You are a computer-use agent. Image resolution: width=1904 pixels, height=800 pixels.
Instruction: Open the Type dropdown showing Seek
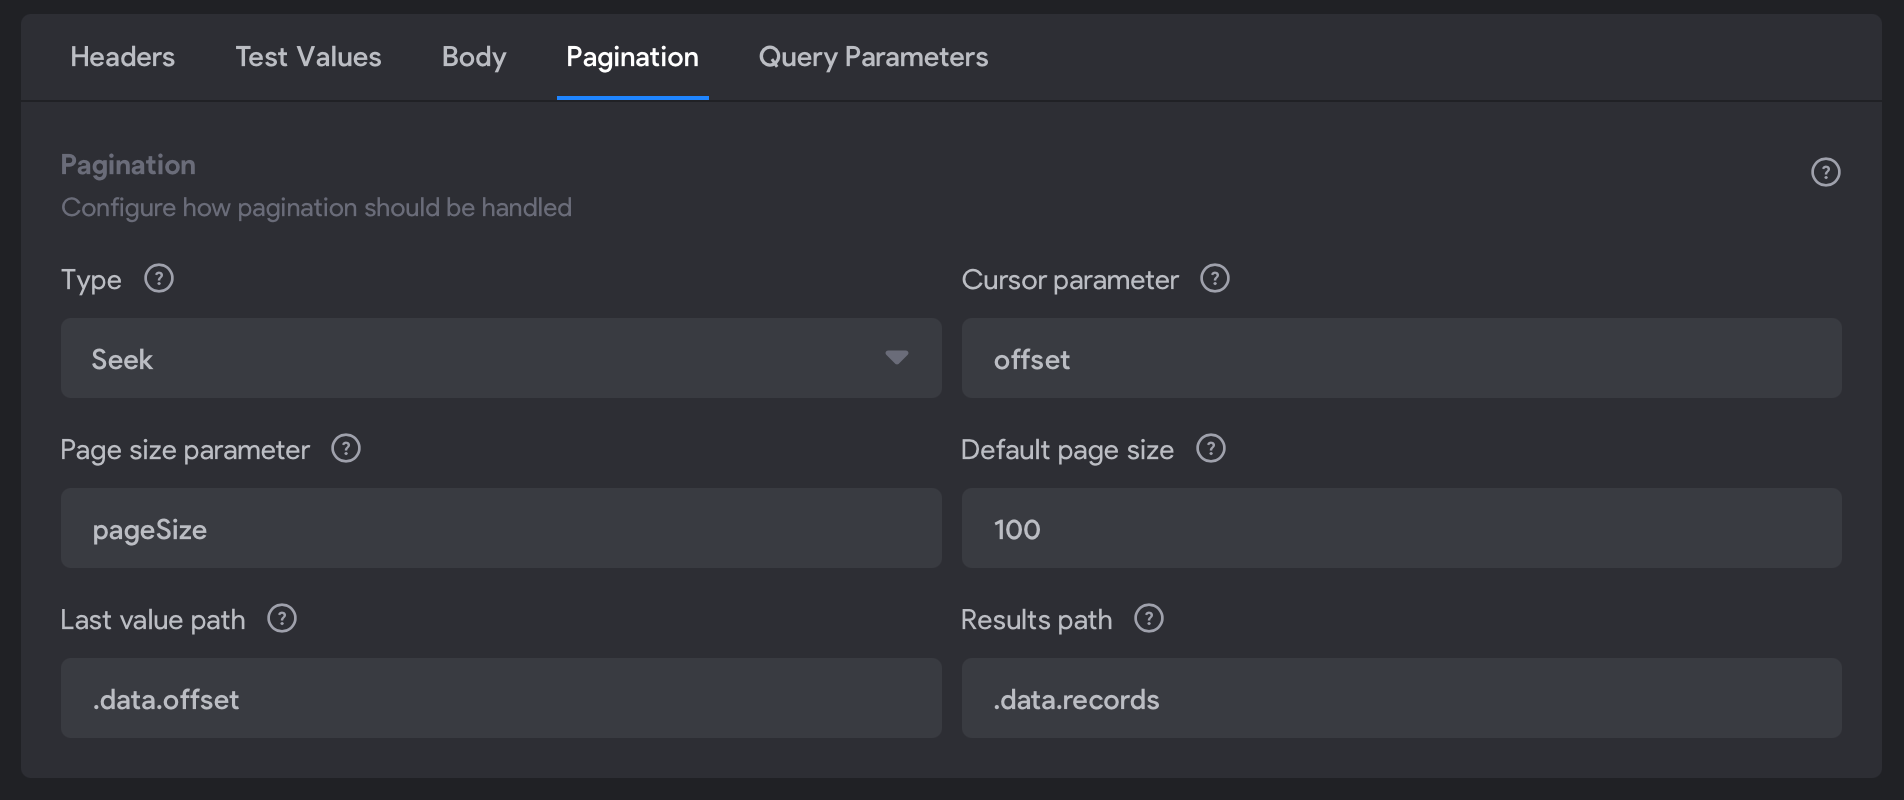[501, 358]
